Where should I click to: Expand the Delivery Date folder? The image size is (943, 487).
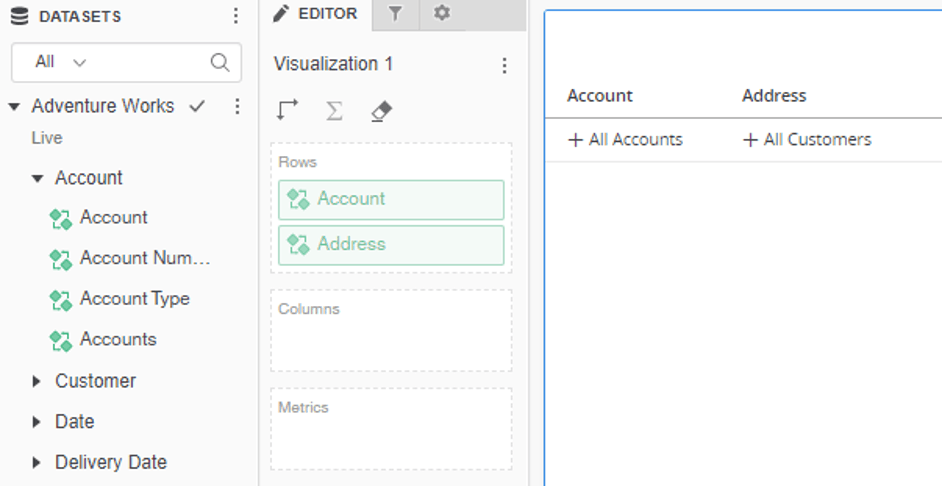(37, 463)
